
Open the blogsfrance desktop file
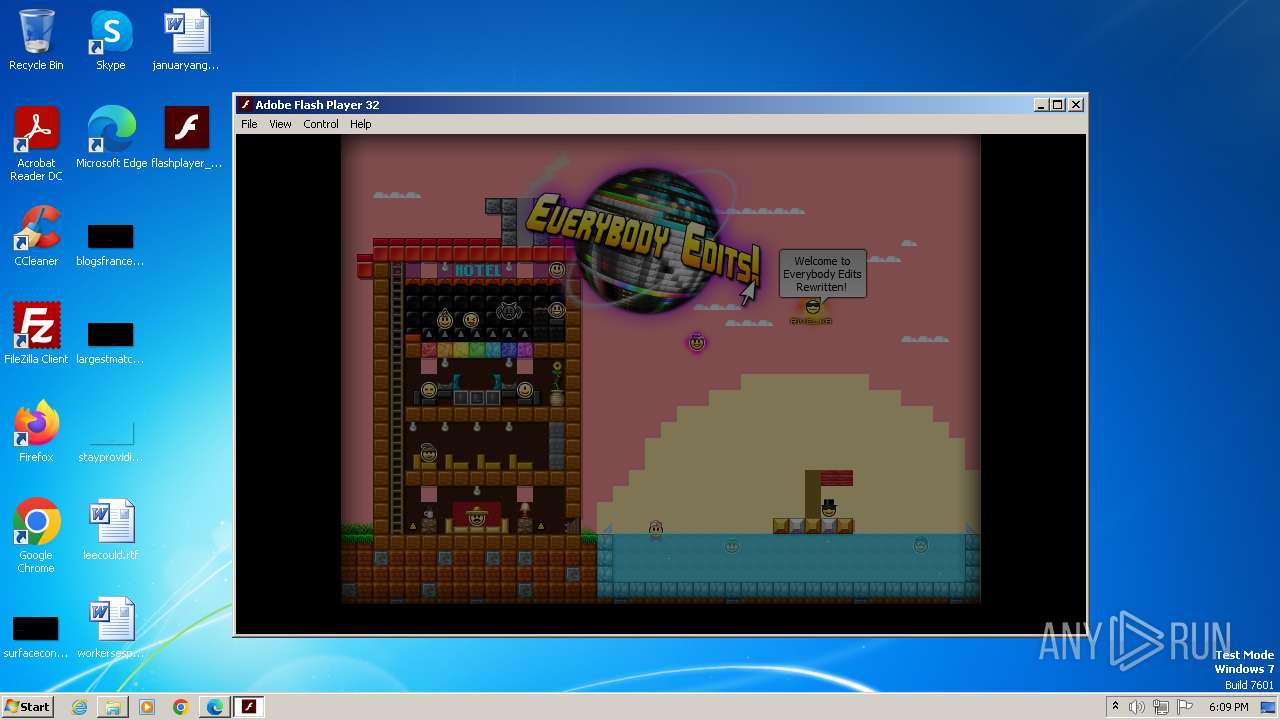pyautogui.click(x=110, y=246)
